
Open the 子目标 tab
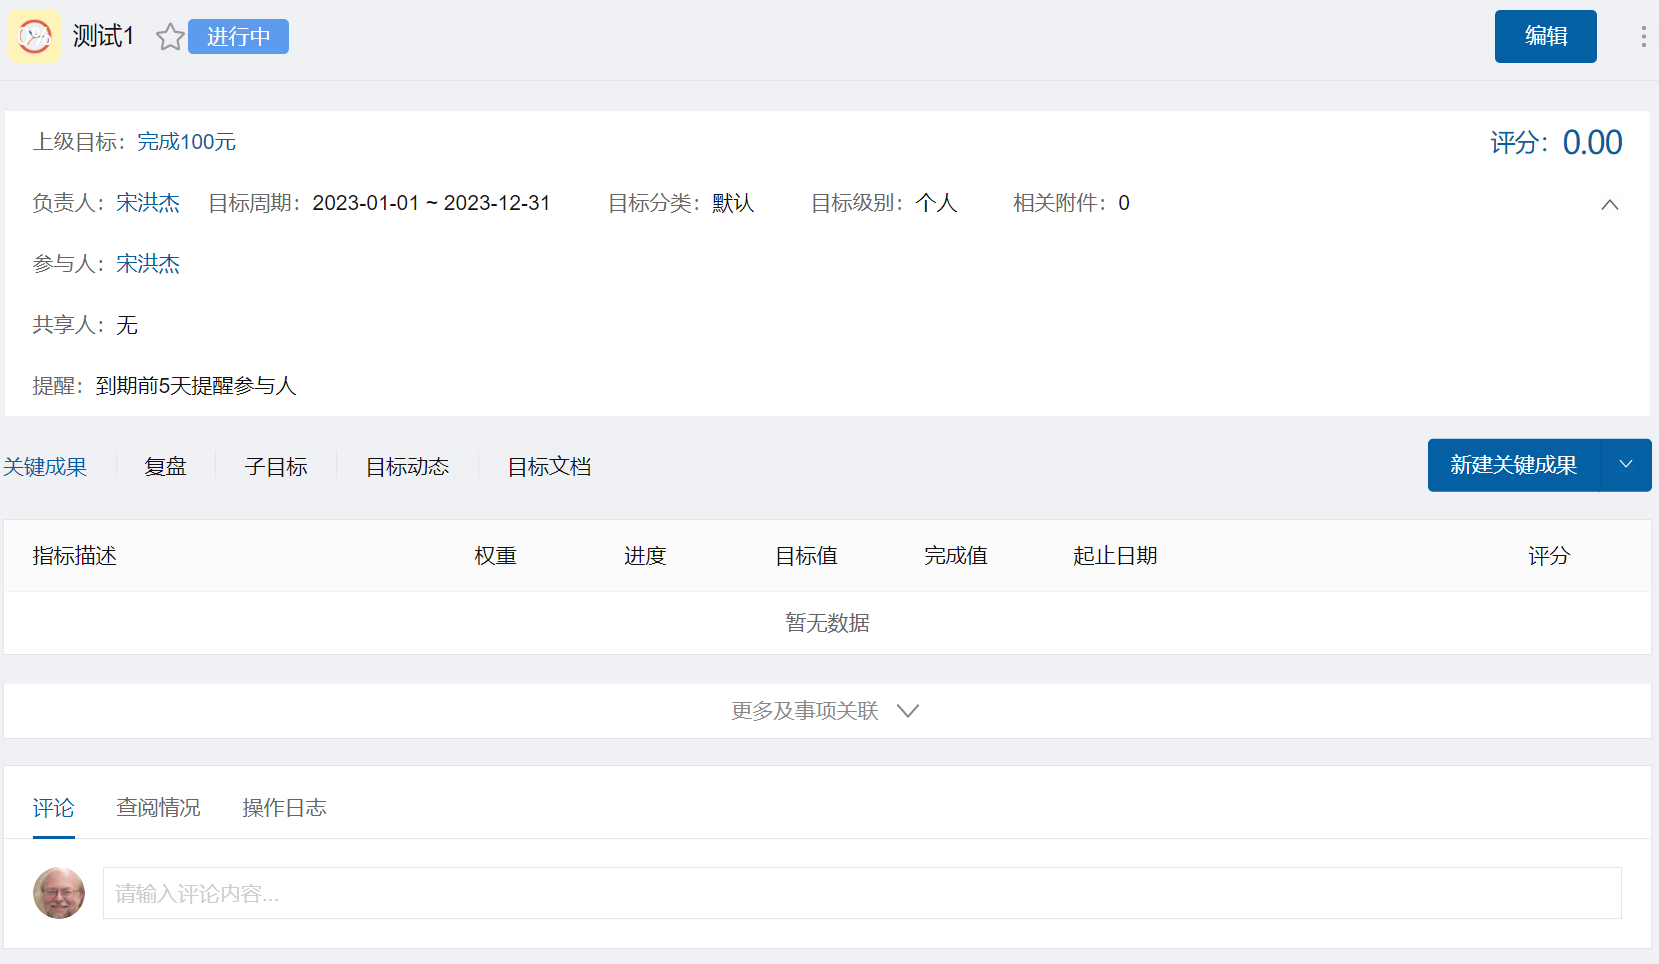pos(276,467)
